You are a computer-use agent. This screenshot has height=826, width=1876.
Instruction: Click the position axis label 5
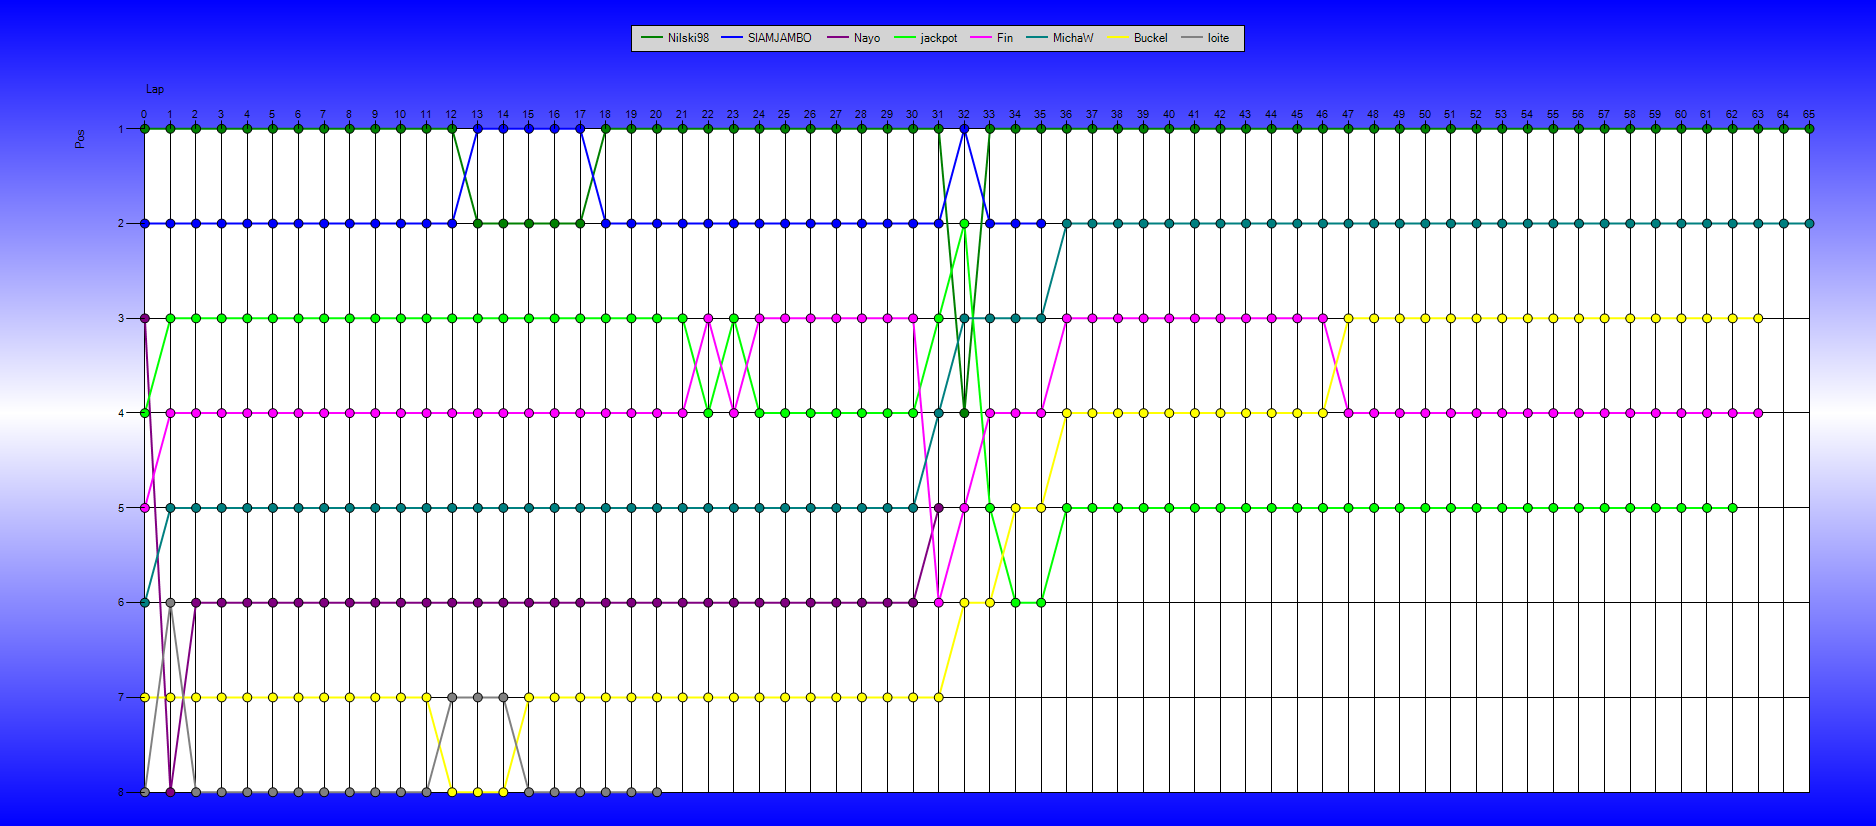click(x=121, y=508)
